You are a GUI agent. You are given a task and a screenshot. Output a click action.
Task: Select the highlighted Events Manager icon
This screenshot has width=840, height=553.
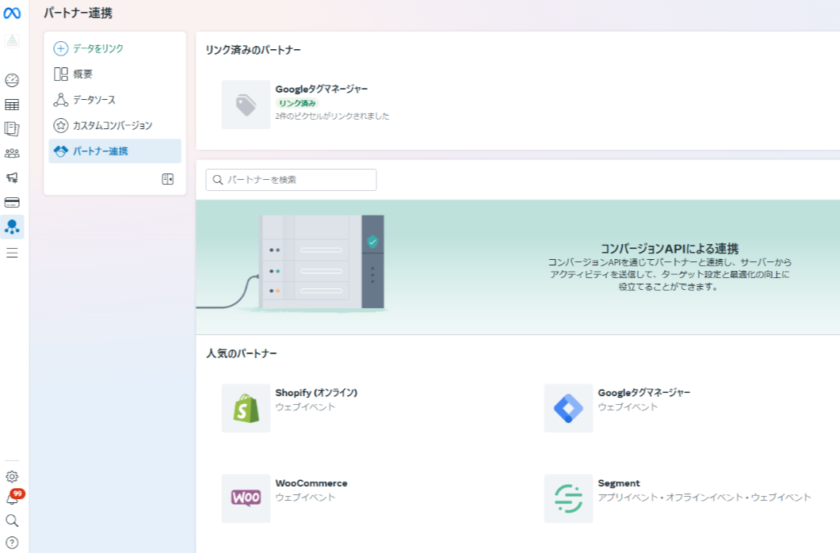click(13, 227)
